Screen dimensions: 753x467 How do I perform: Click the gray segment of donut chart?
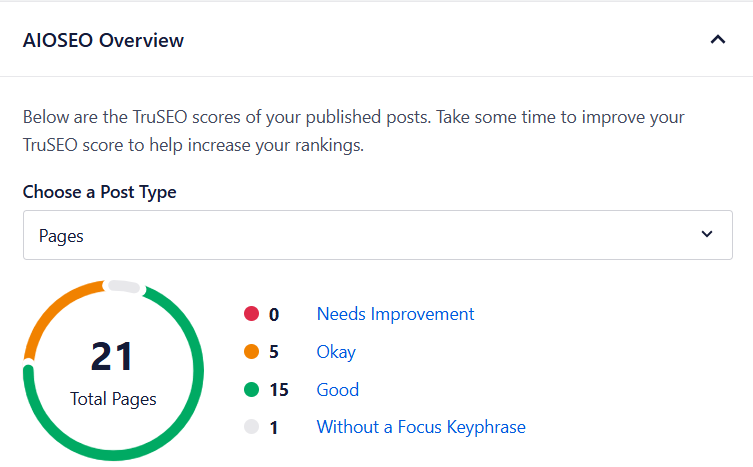pos(124,286)
